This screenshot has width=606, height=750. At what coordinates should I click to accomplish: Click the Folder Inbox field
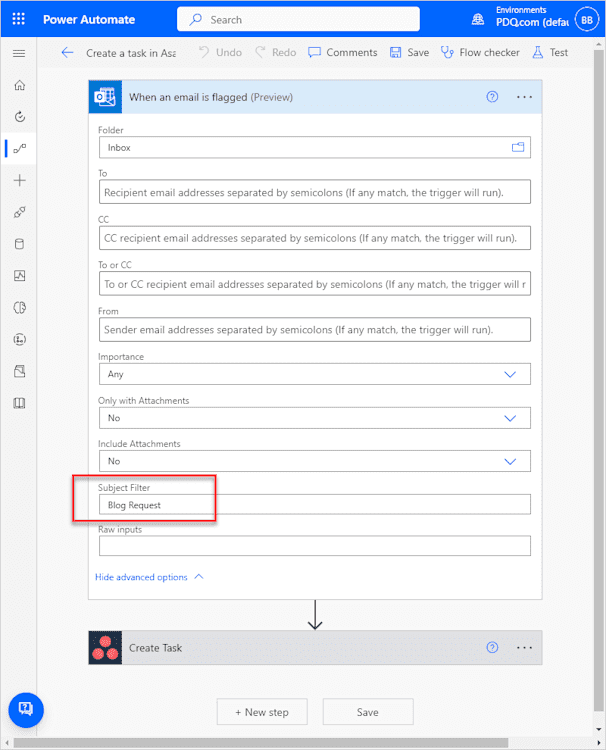(x=315, y=147)
